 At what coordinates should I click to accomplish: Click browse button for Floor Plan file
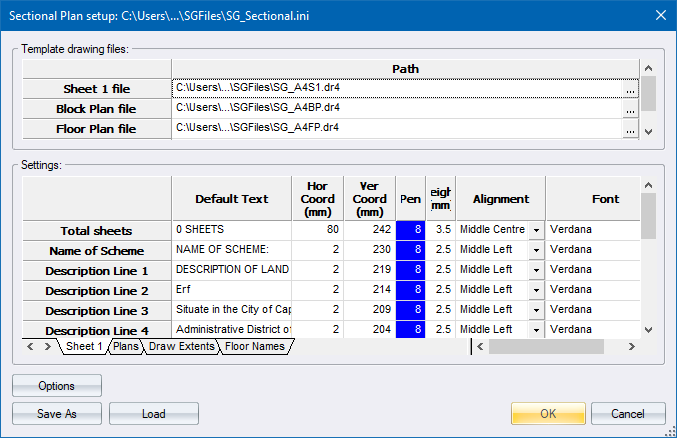[x=630, y=129]
